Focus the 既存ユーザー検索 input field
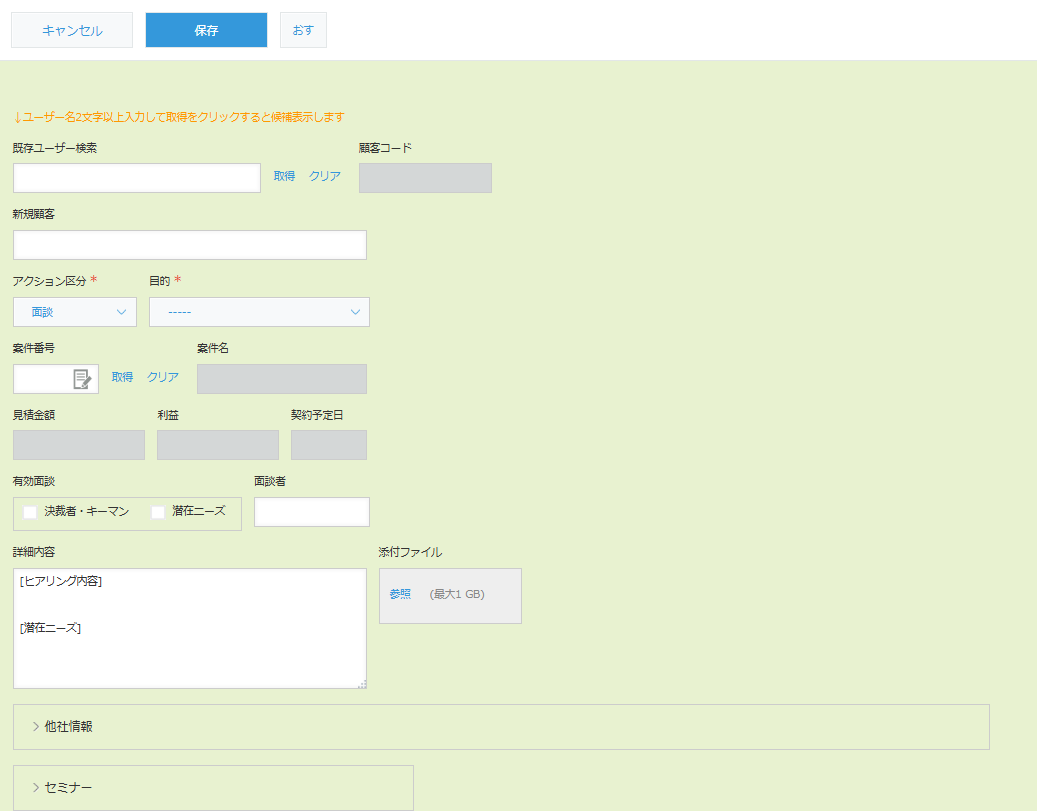Image resolution: width=1037 pixels, height=811 pixels. [137, 178]
